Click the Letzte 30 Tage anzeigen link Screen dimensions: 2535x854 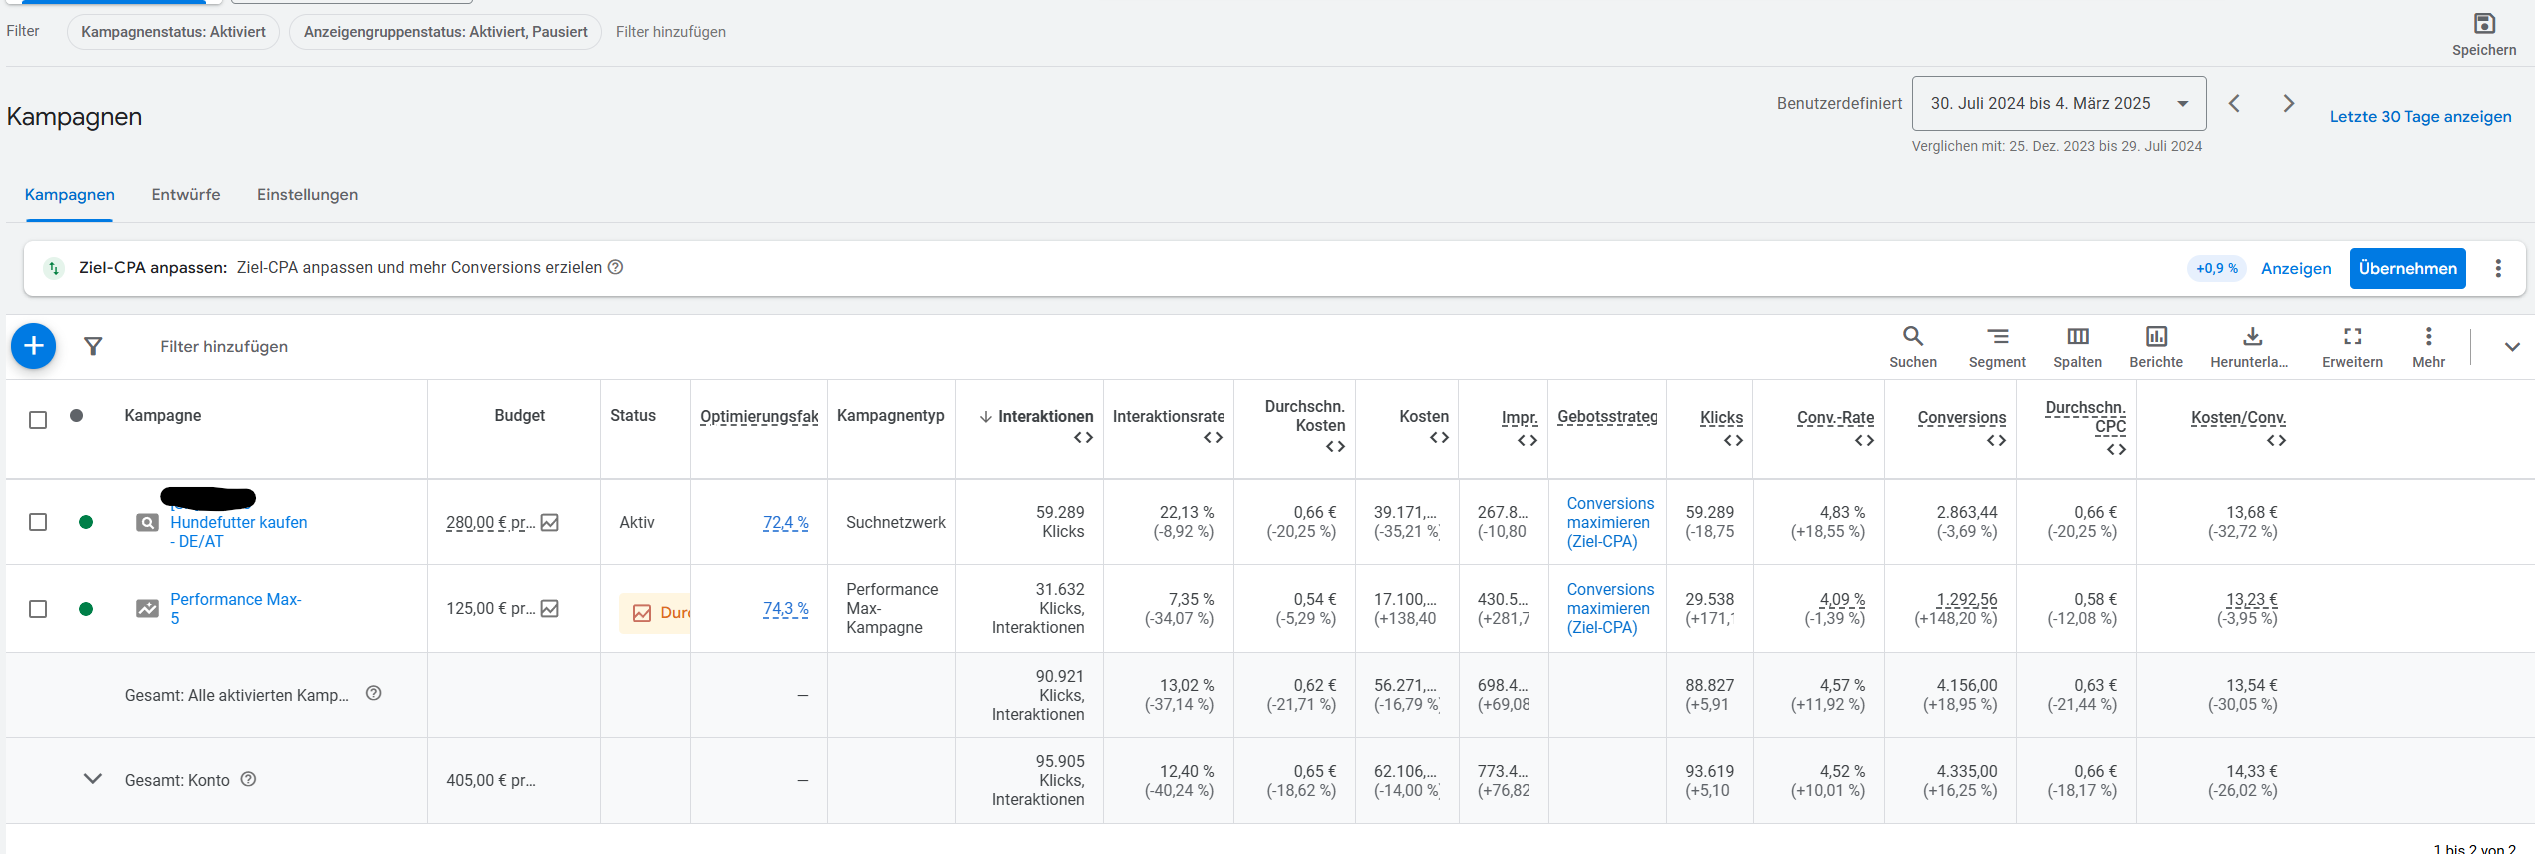[2419, 117]
